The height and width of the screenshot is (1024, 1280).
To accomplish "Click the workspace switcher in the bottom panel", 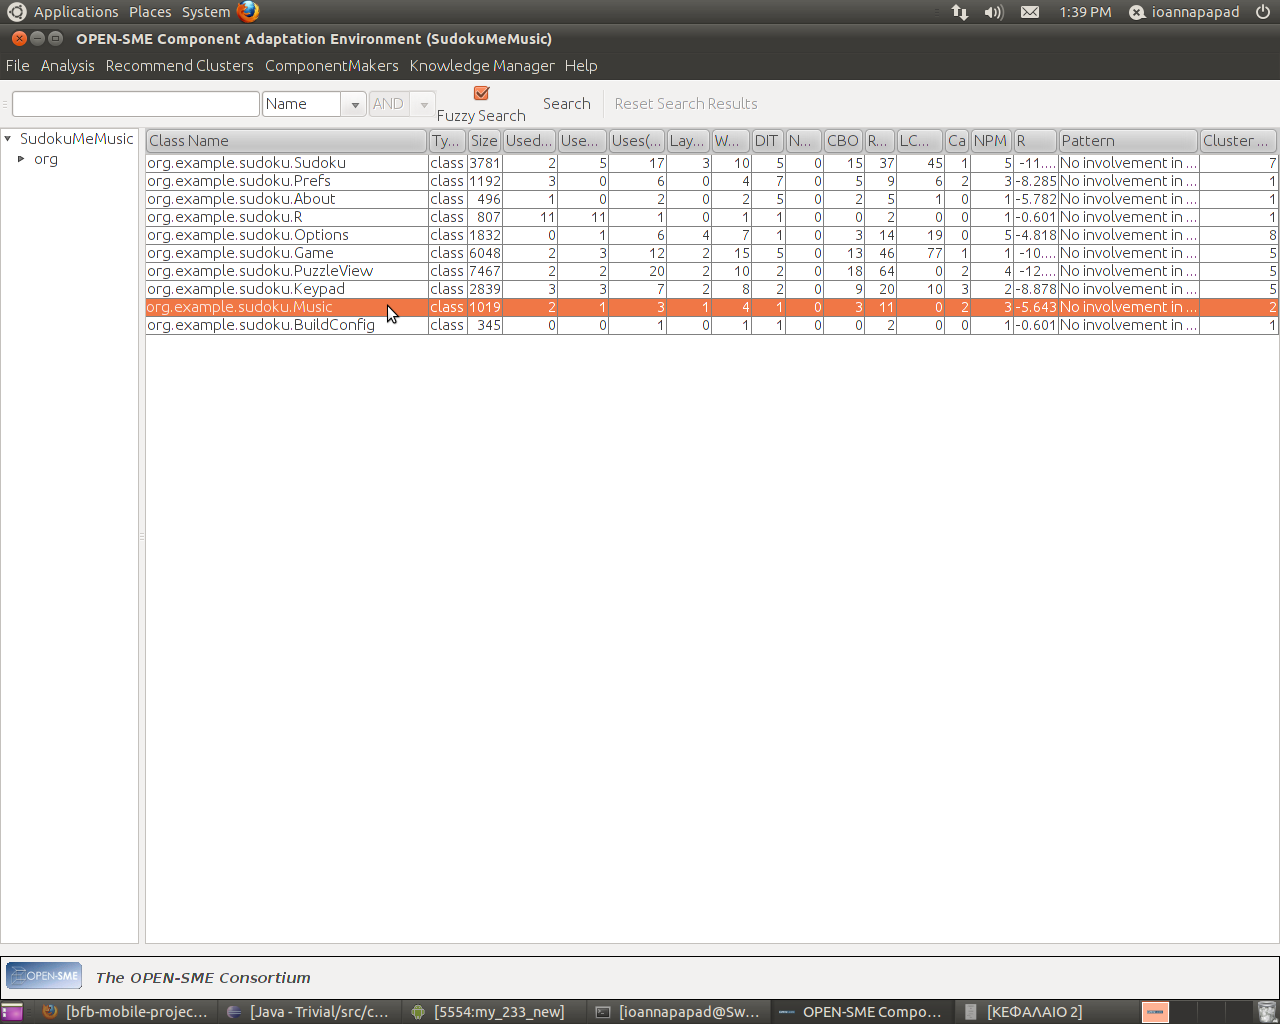I will [1196, 1012].
